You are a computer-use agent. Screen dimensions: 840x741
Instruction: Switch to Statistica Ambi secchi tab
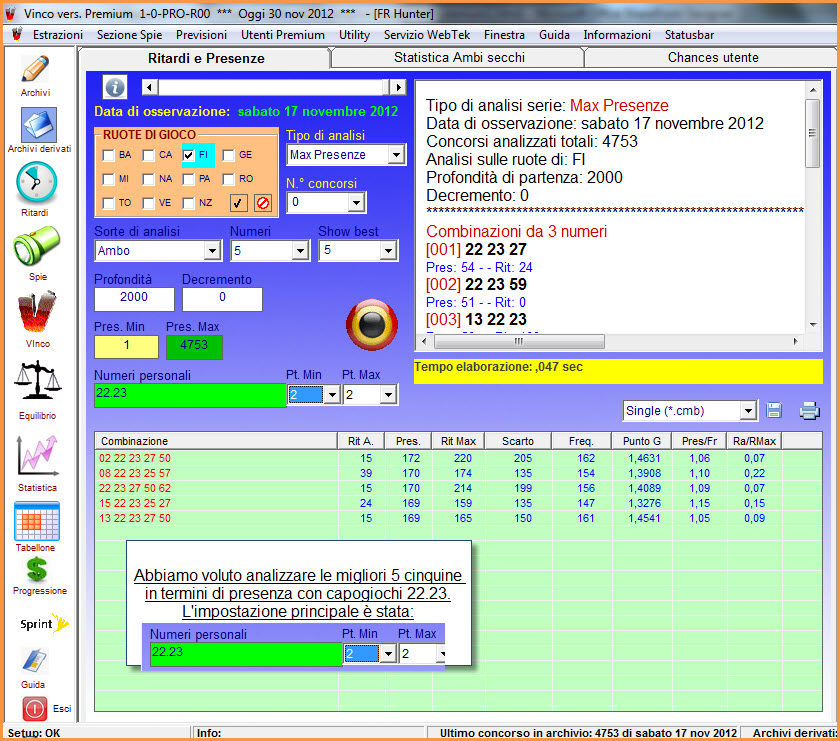coord(459,57)
